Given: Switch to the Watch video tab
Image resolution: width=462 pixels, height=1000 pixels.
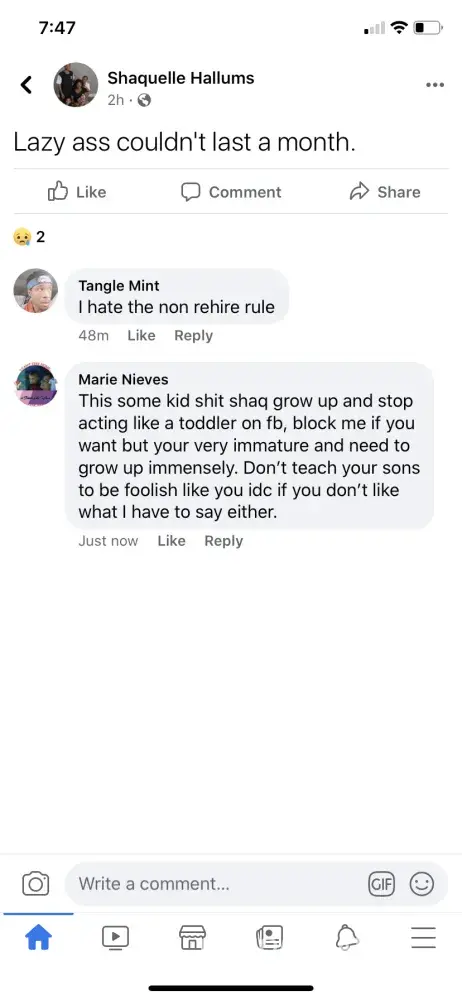Looking at the screenshot, I should 116,937.
